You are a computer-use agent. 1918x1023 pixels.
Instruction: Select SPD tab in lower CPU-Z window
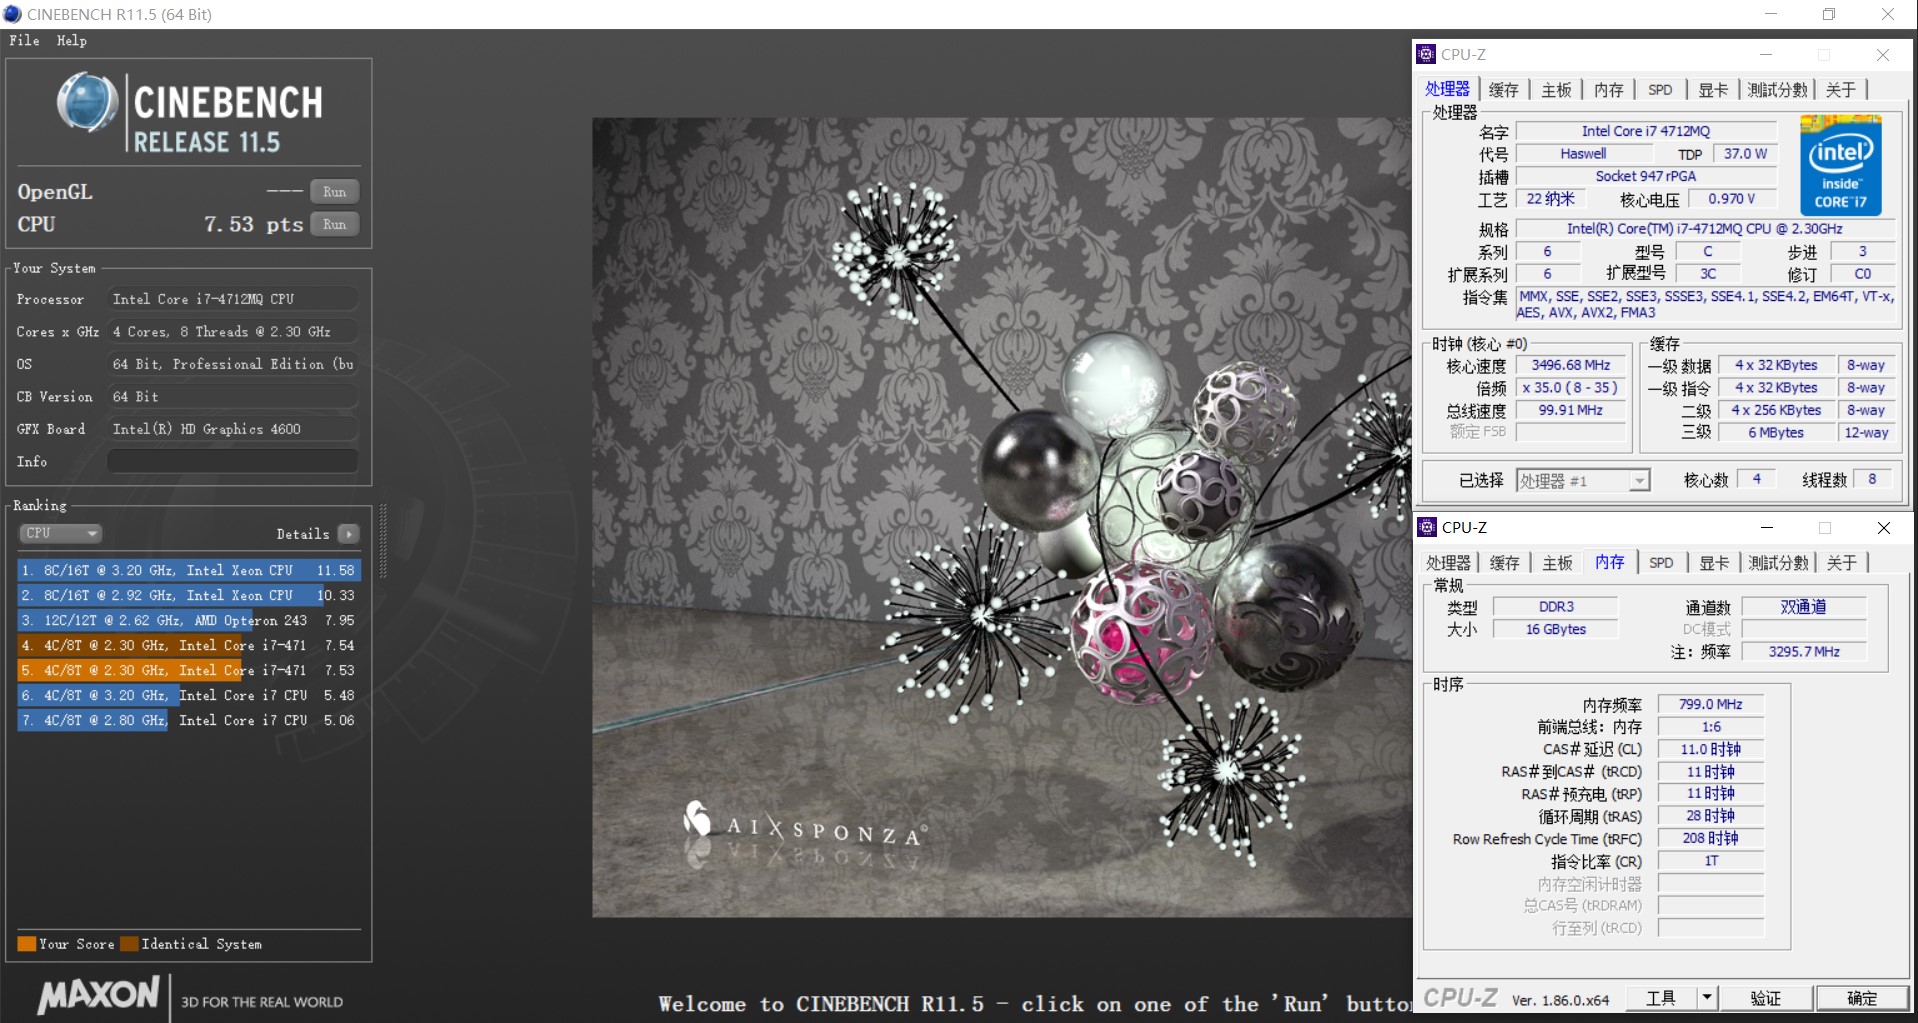coord(1661,563)
